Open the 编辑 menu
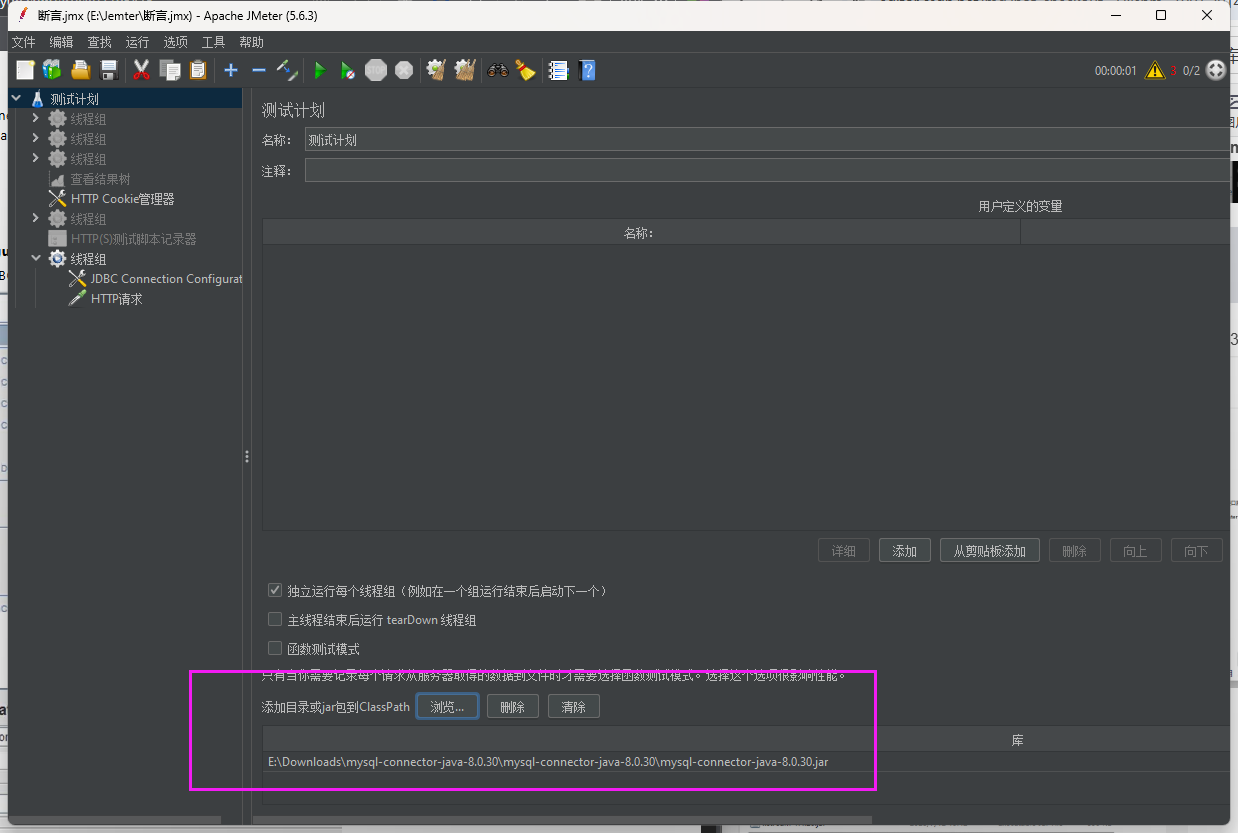 (61, 42)
